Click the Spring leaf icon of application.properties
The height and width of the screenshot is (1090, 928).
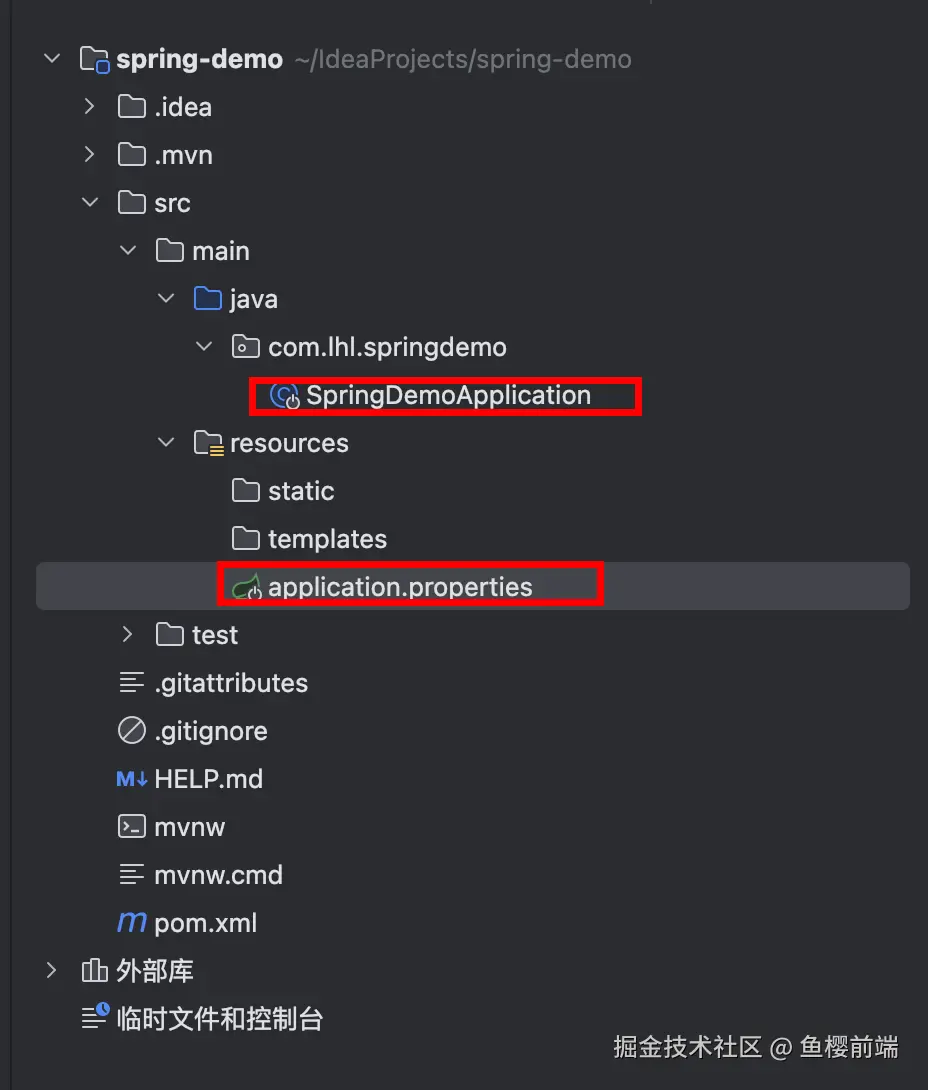coord(246,588)
